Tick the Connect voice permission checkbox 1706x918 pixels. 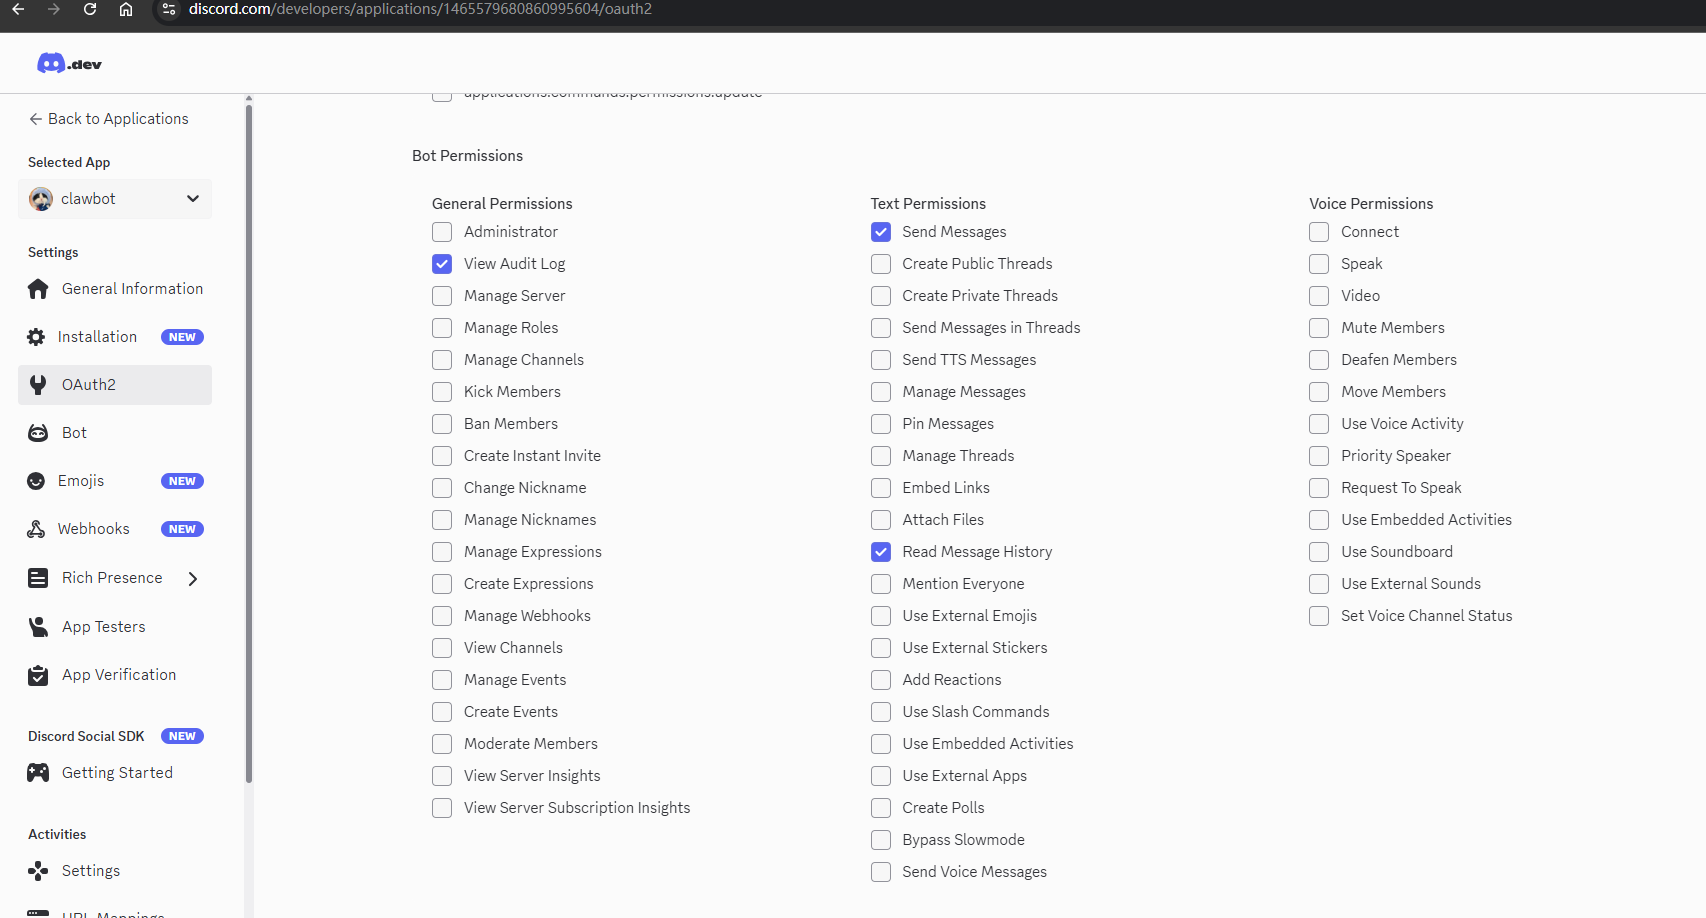pos(1319,232)
